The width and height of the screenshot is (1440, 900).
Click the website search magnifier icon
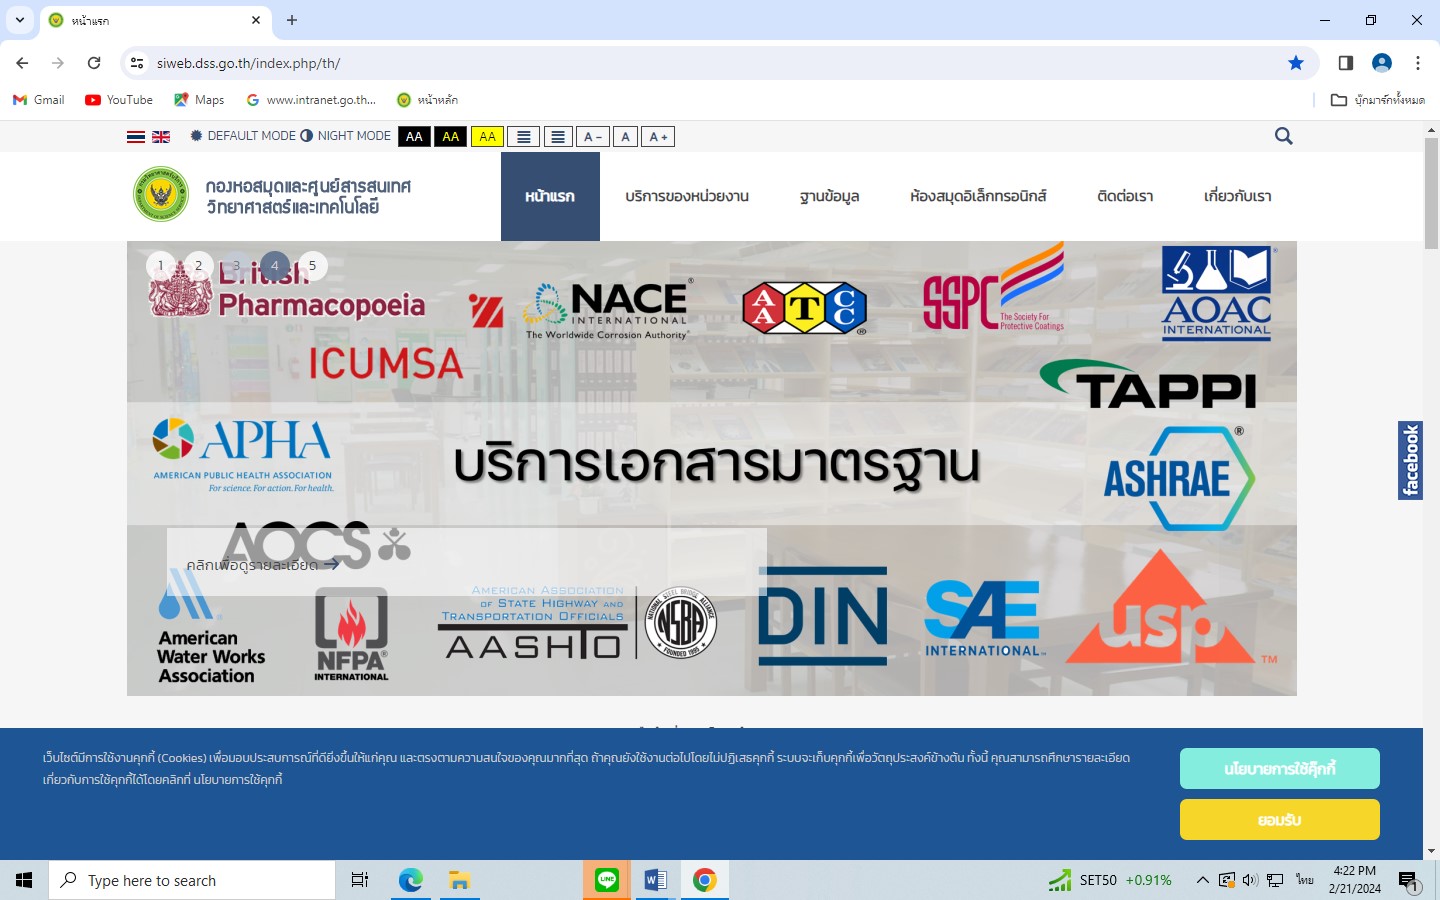pos(1284,136)
